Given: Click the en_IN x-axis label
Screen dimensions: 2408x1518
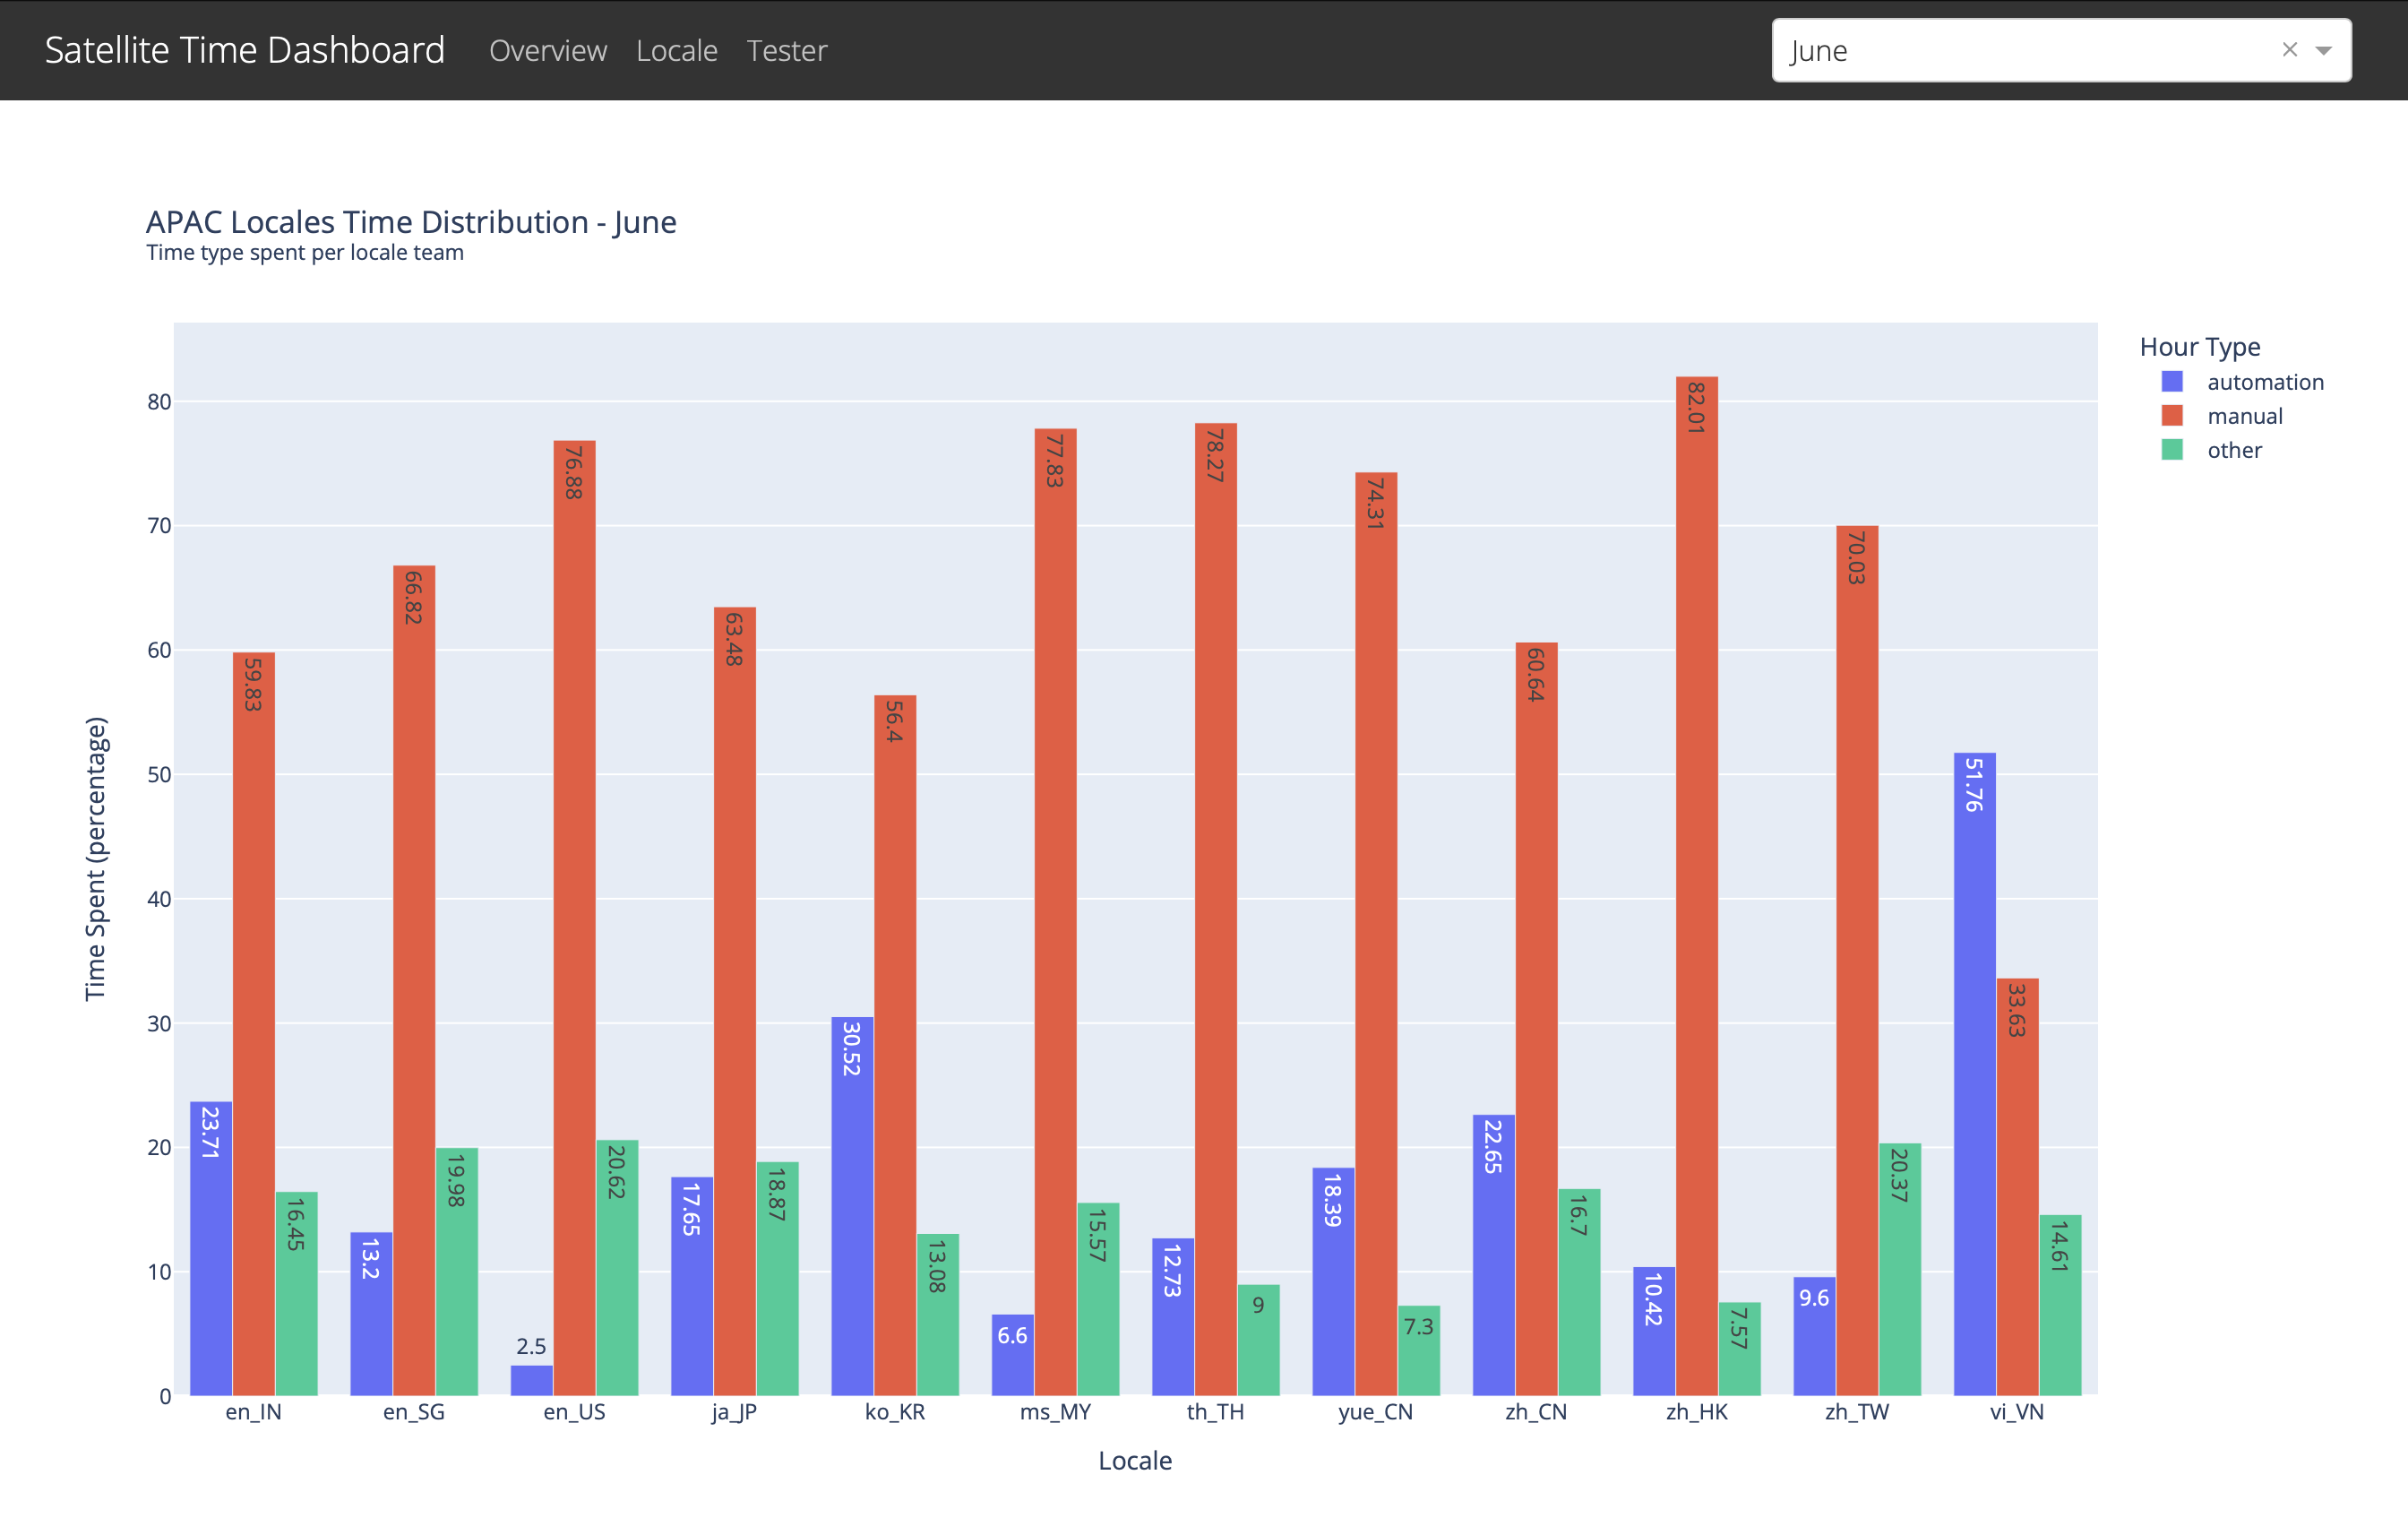Looking at the screenshot, I should coord(254,1412).
